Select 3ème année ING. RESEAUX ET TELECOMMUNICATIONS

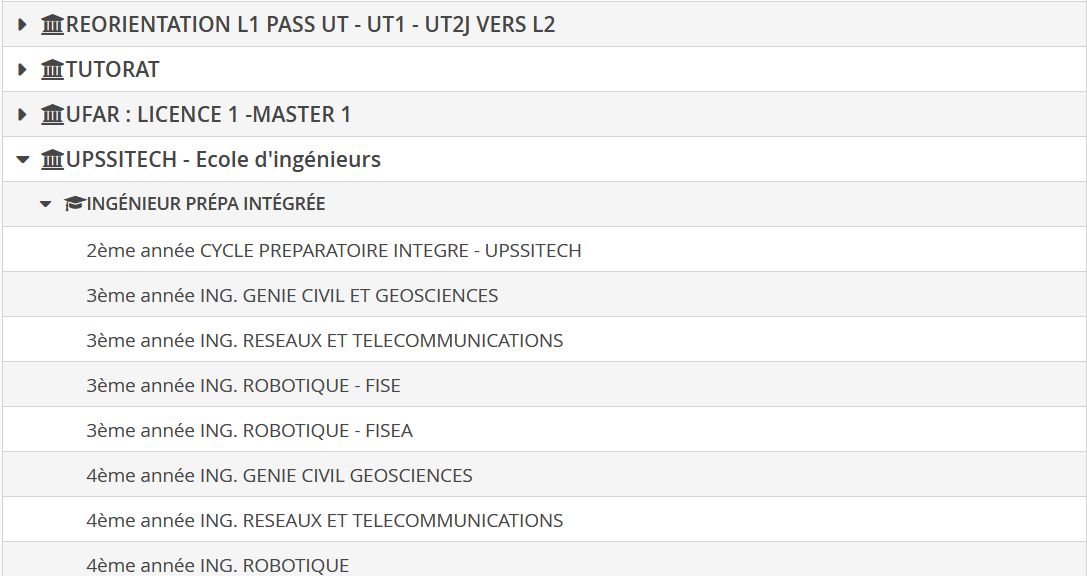tap(324, 341)
